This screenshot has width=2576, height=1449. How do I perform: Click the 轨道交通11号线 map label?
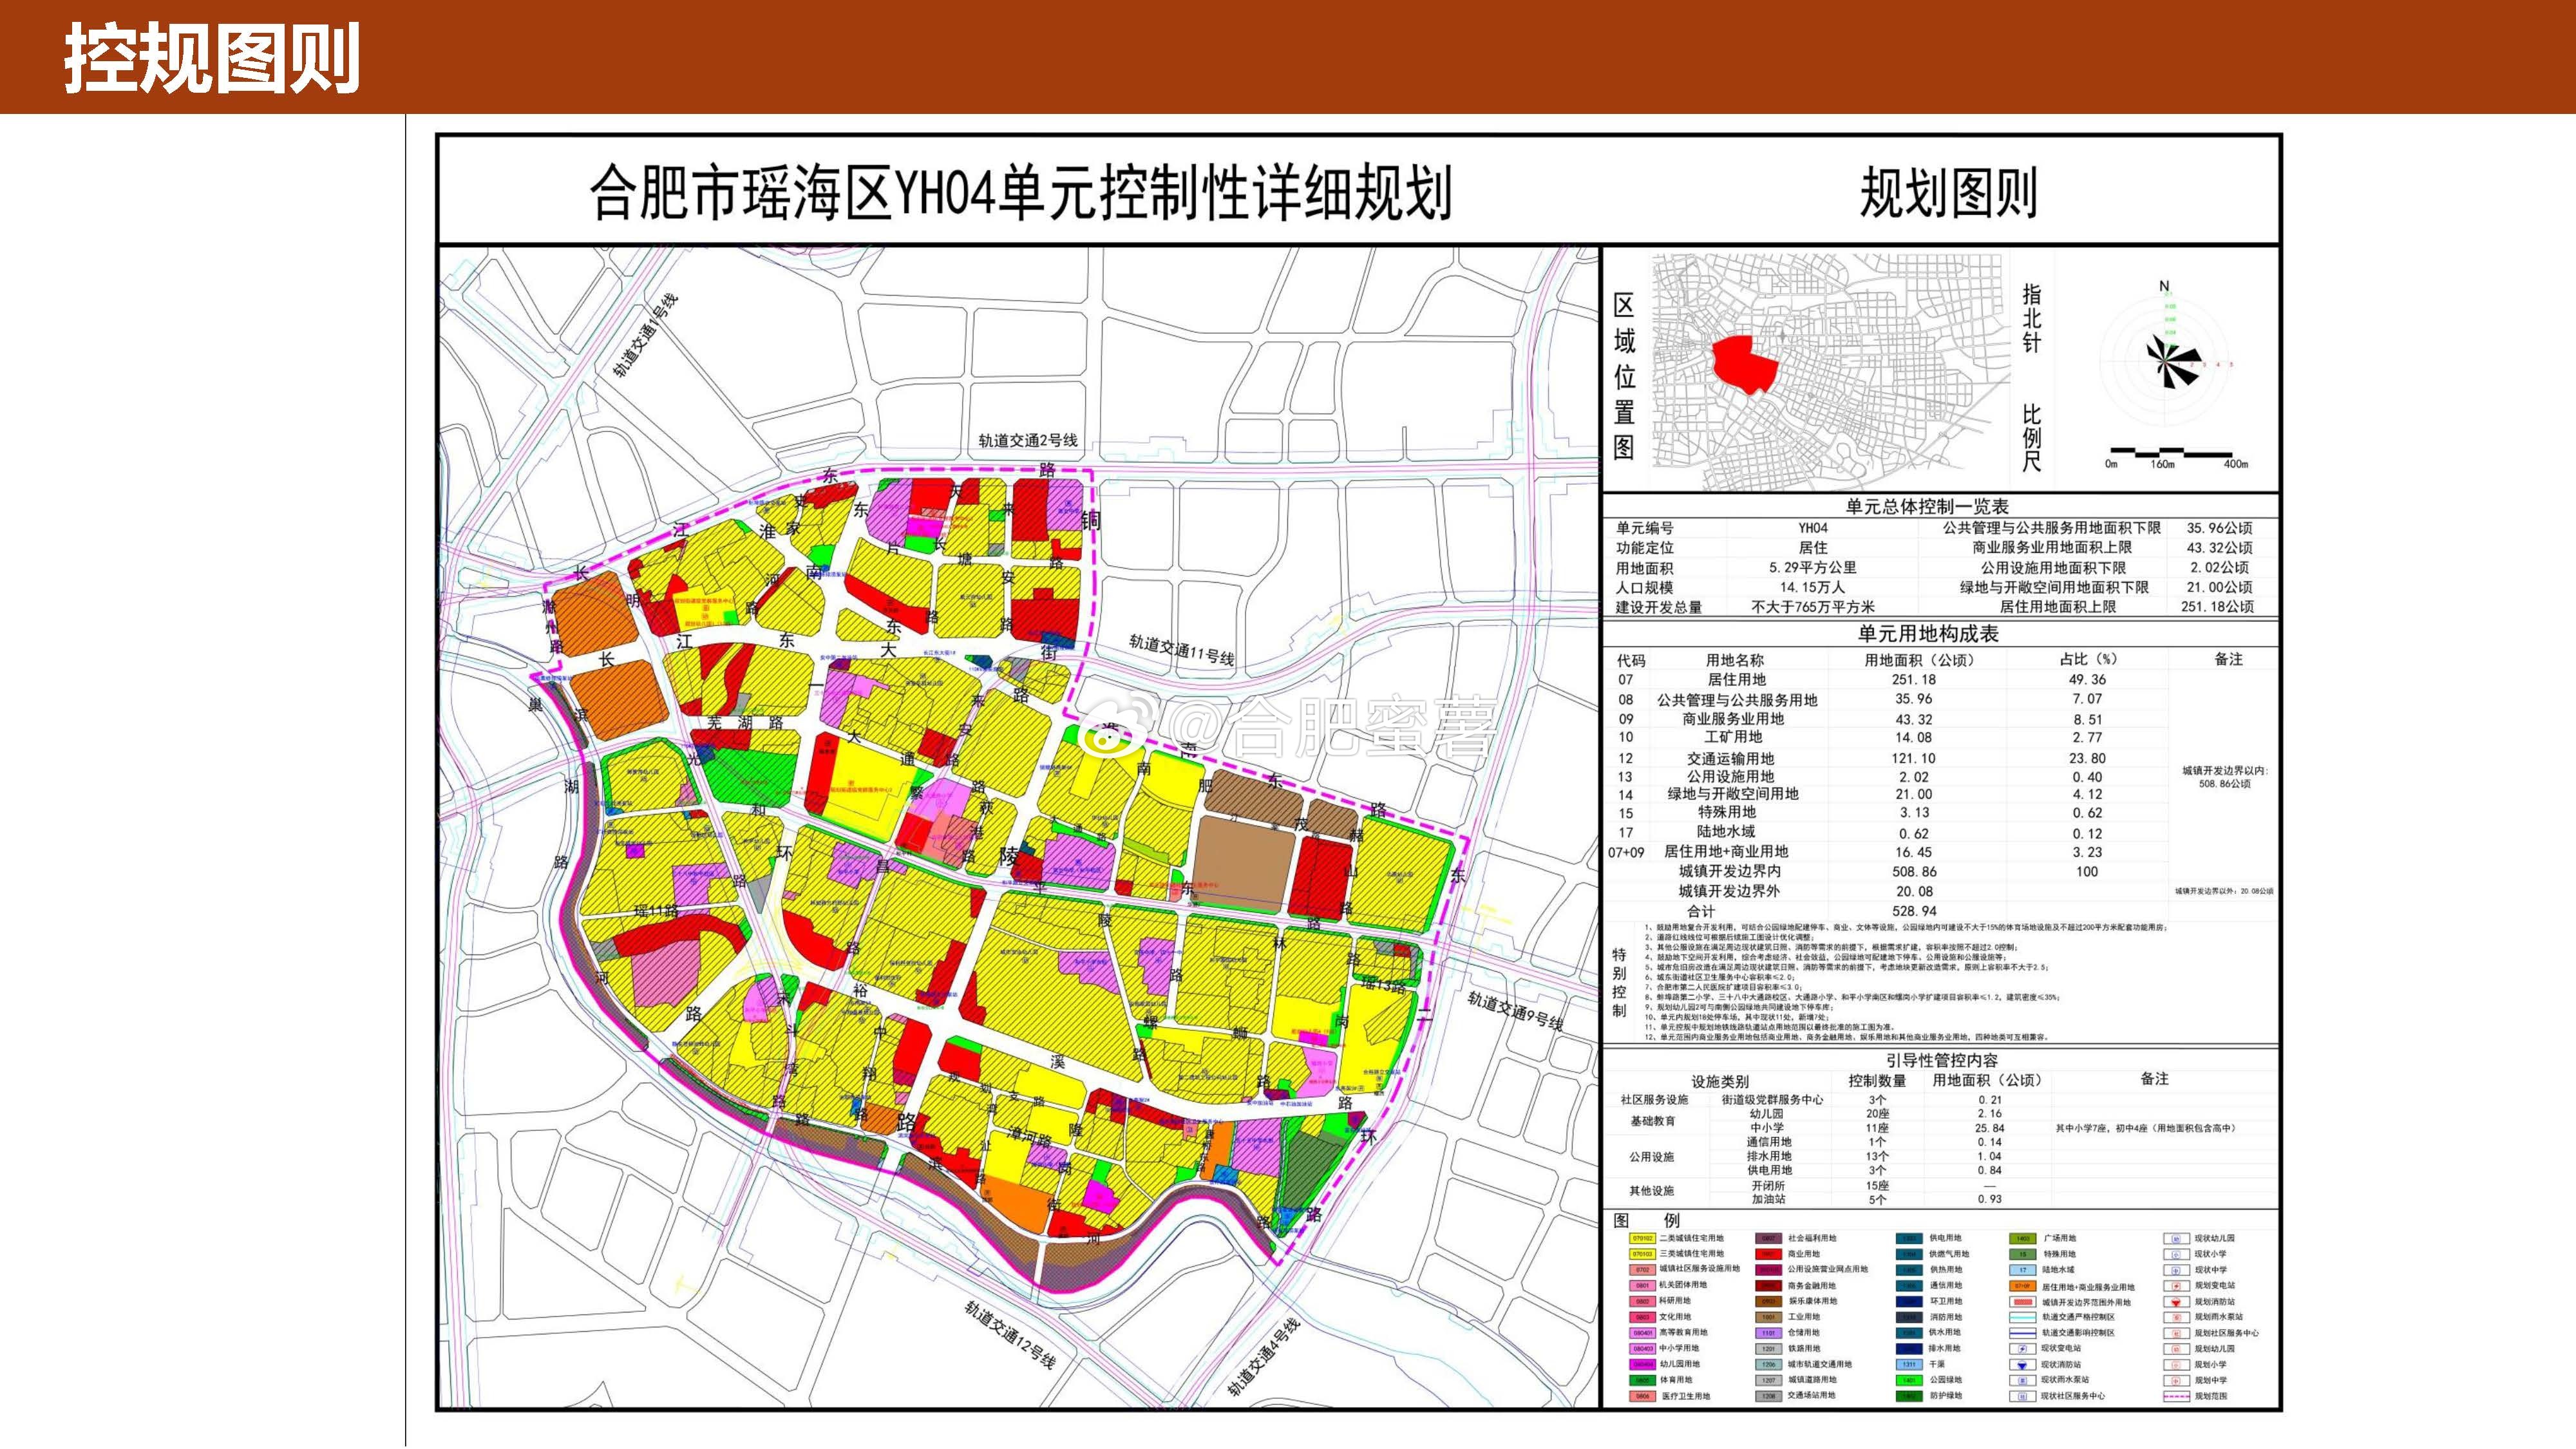pos(1182,650)
